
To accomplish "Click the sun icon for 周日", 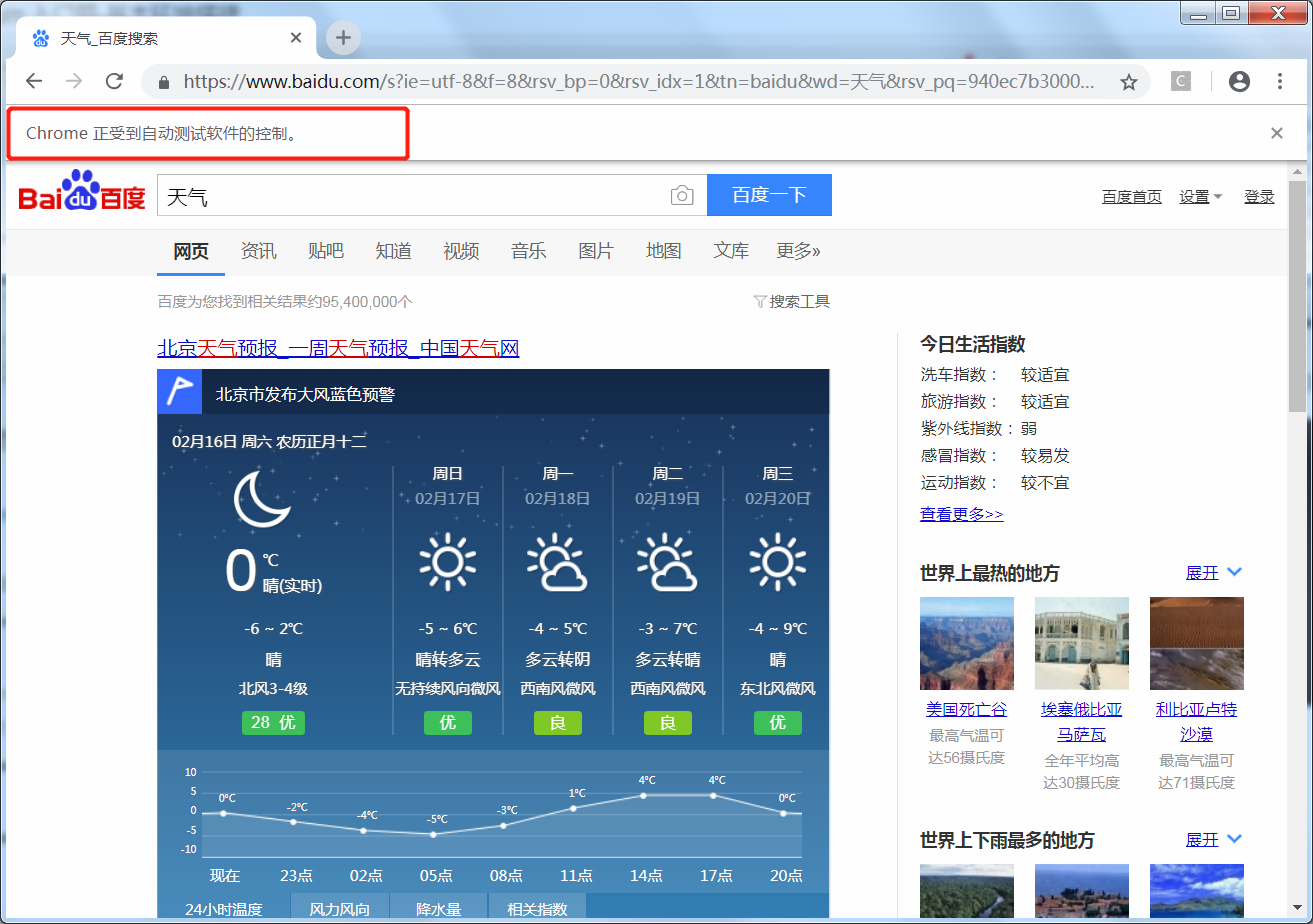I will (448, 562).
